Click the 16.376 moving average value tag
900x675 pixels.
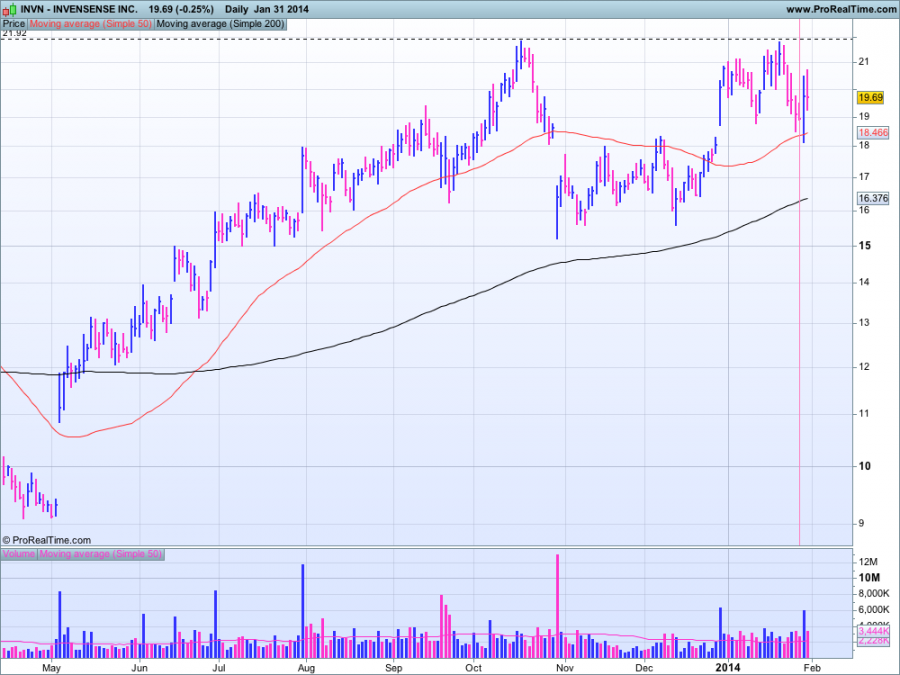coord(872,198)
